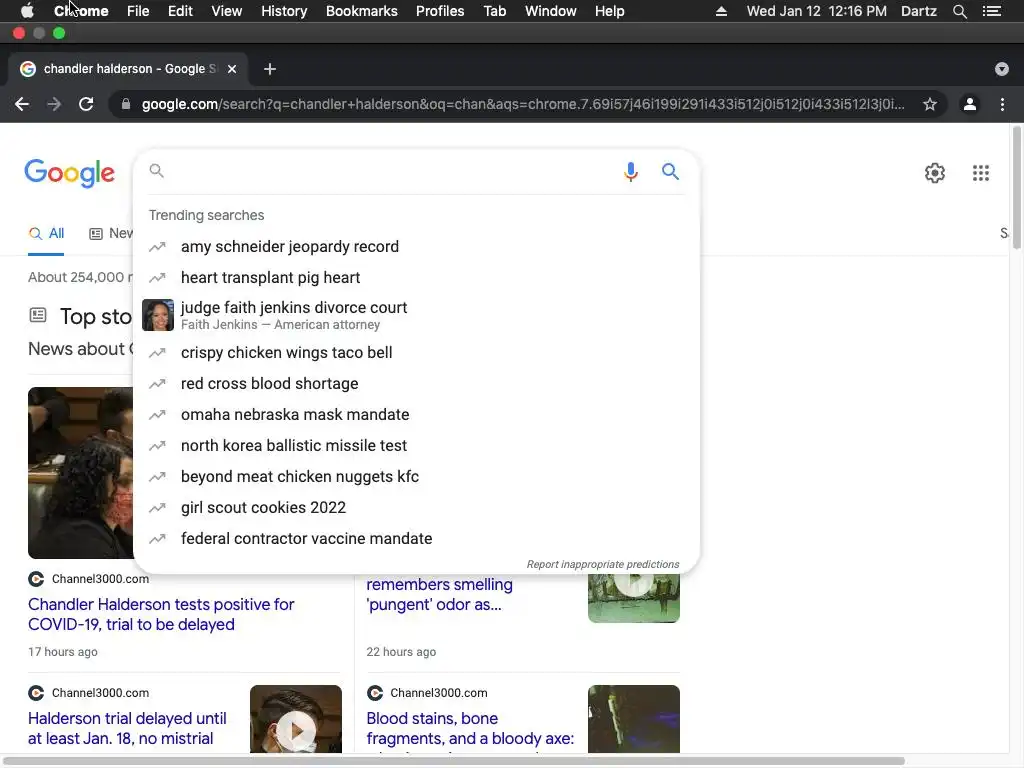This screenshot has height=768, width=1024.
Task: Open Chrome three-dot menu
Action: click(x=1002, y=104)
